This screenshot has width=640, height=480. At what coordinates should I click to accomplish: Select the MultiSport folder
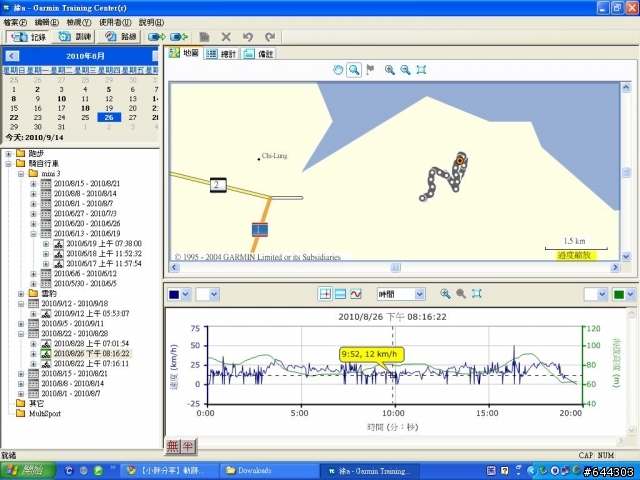click(44, 413)
